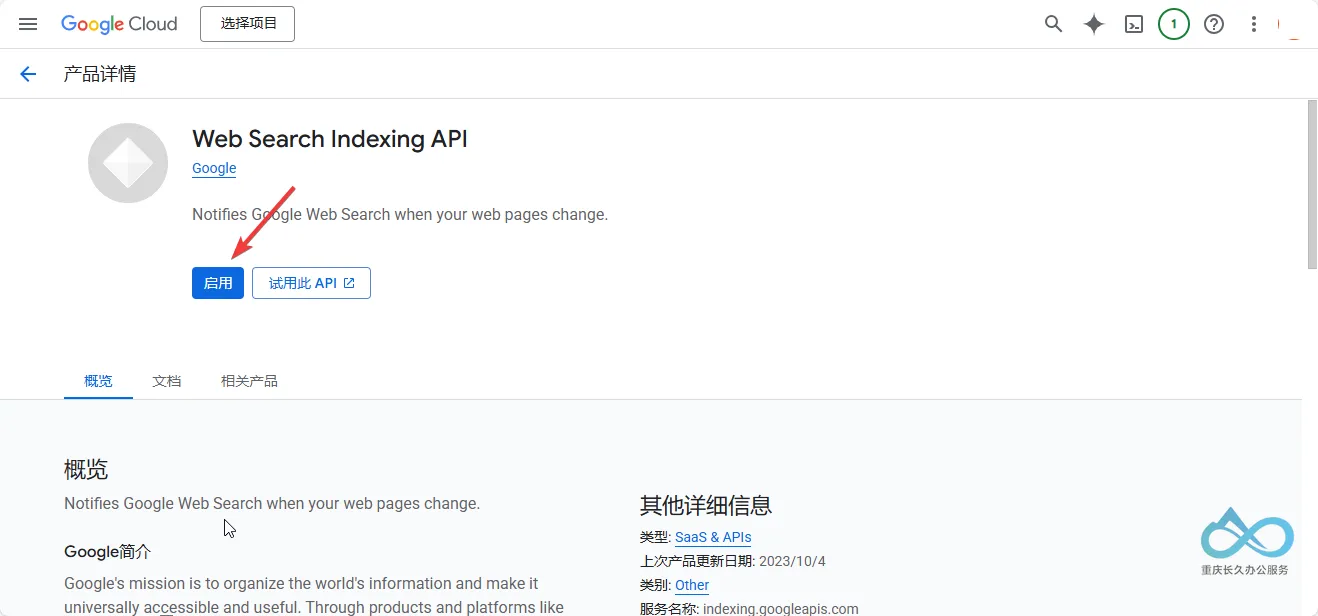Click the Google简介 subheading

[108, 551]
